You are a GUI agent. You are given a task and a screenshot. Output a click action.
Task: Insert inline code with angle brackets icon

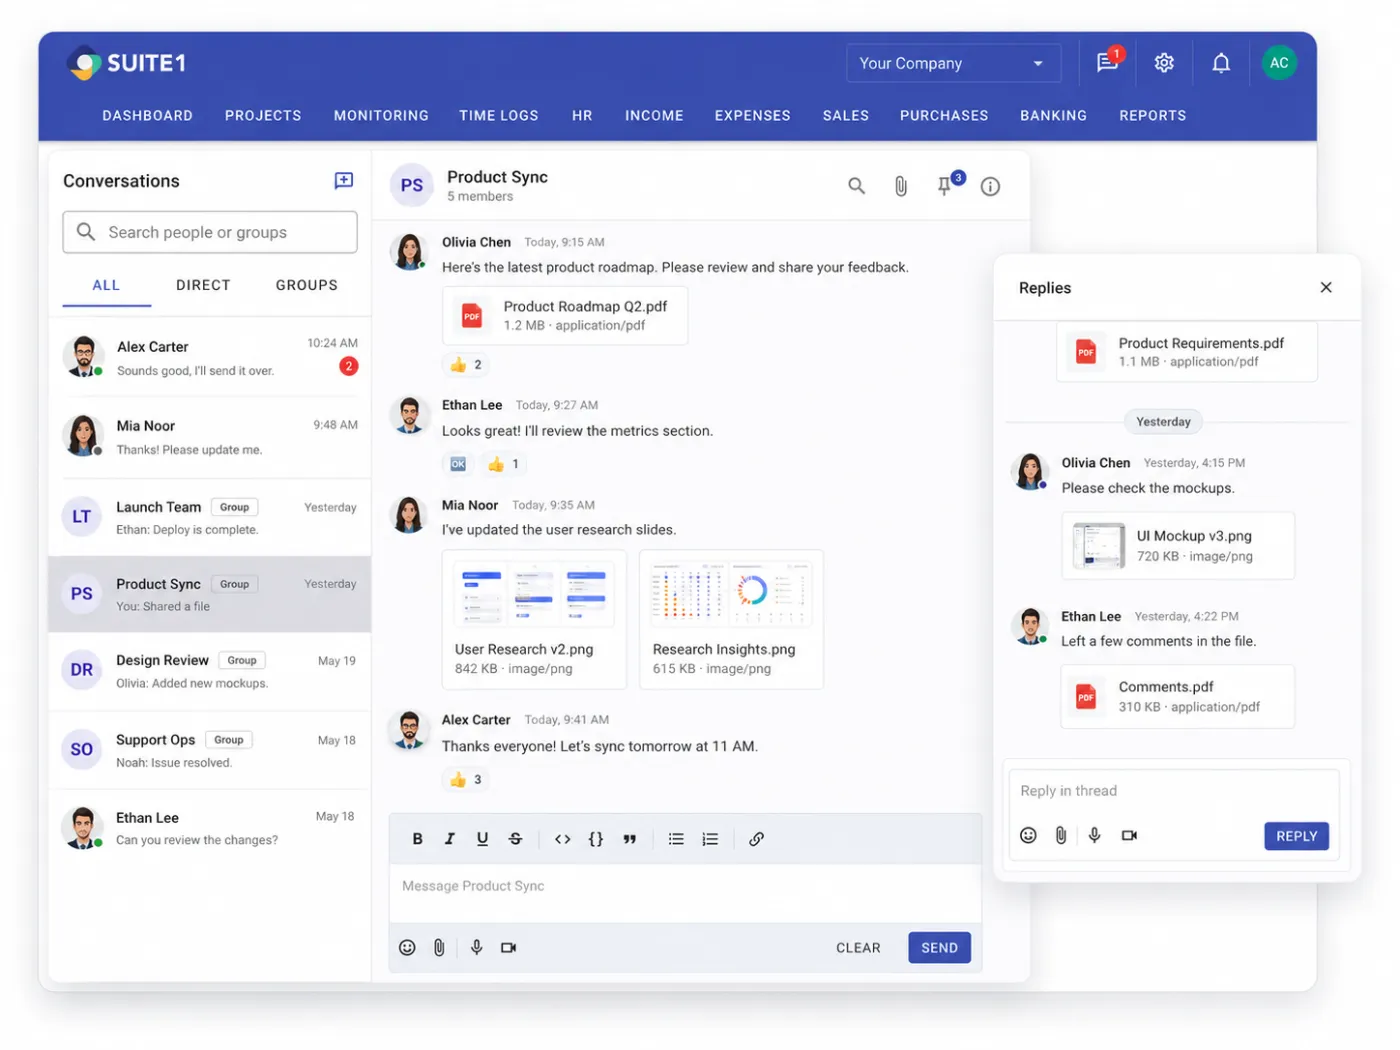[563, 839]
